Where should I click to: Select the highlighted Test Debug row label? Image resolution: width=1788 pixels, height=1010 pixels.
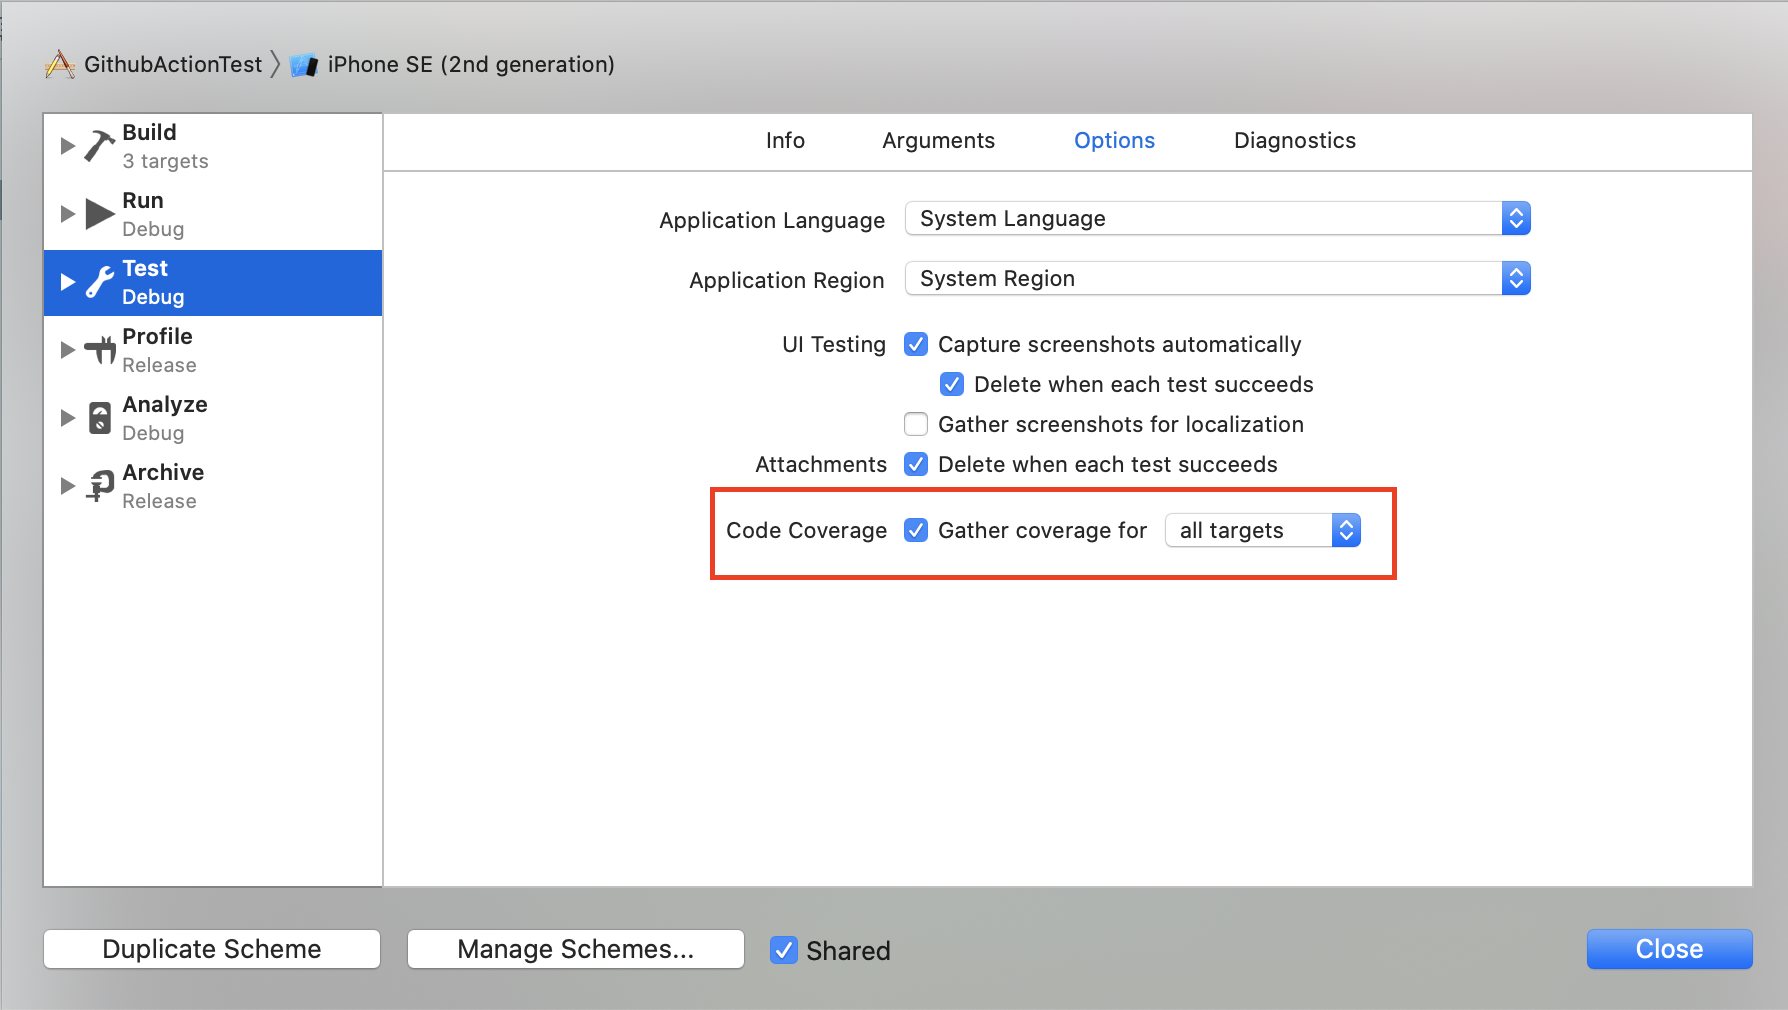213,283
